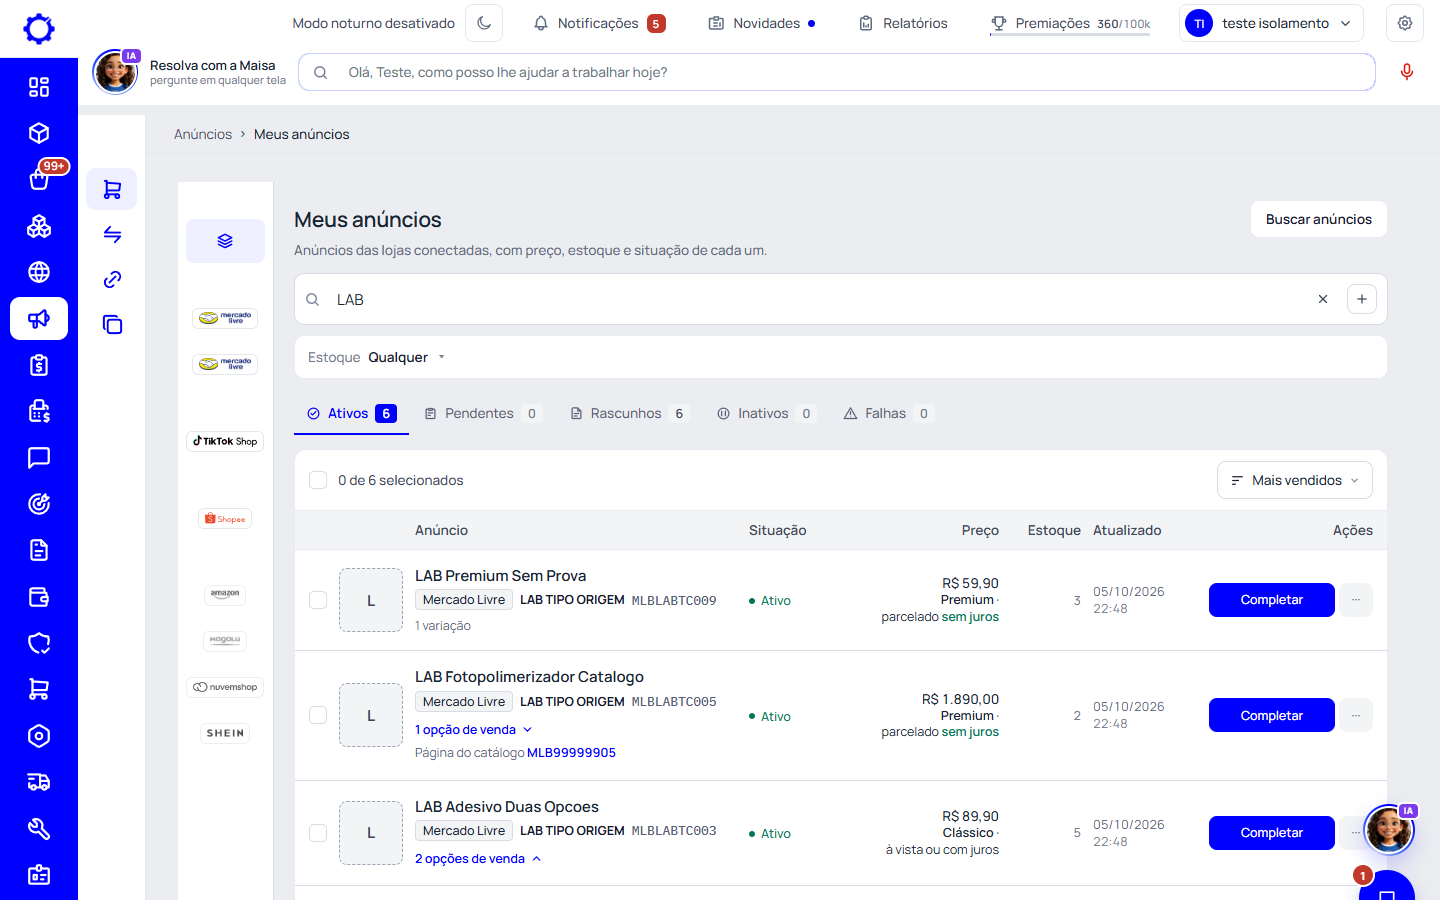This screenshot has height=900, width=1440.
Task: Open products cube icon in sidebar
Action: (39, 133)
